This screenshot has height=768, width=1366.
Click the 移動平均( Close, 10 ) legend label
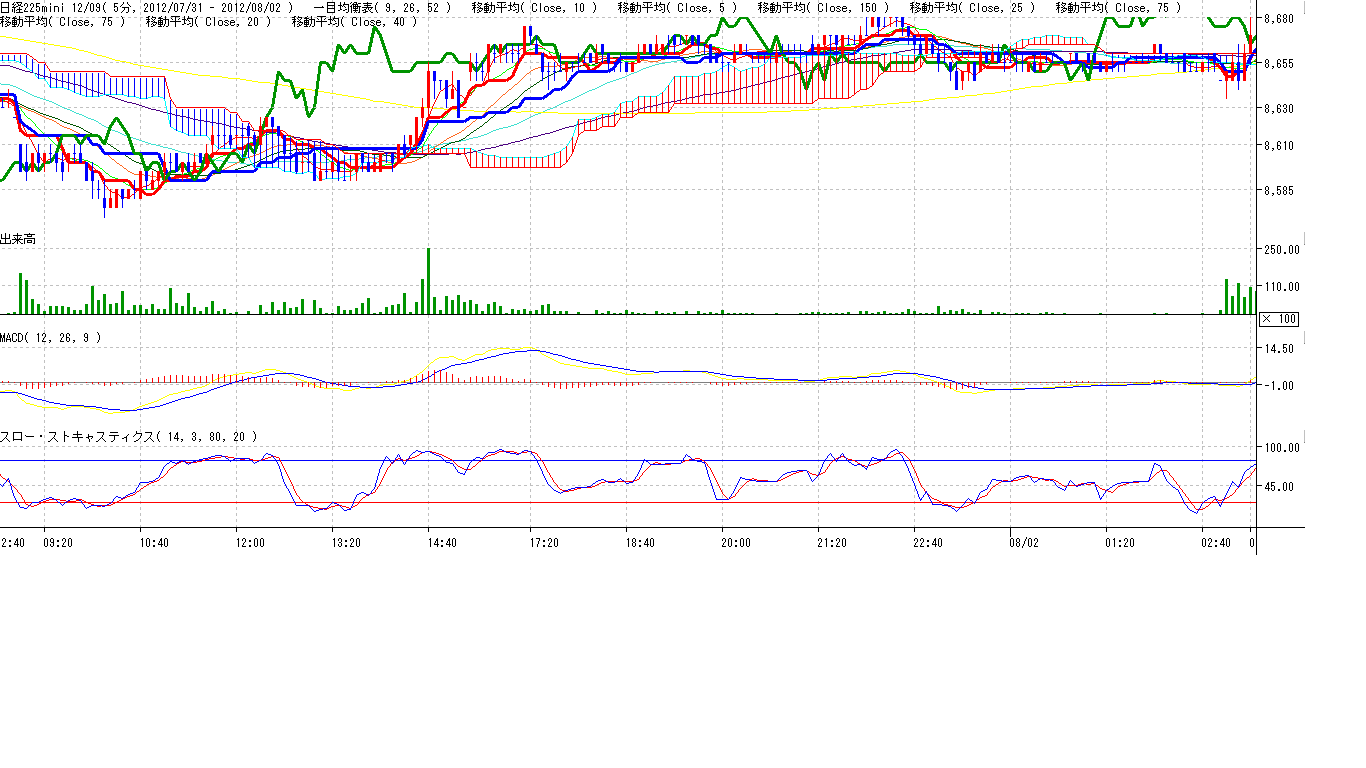pyautogui.click(x=535, y=8)
